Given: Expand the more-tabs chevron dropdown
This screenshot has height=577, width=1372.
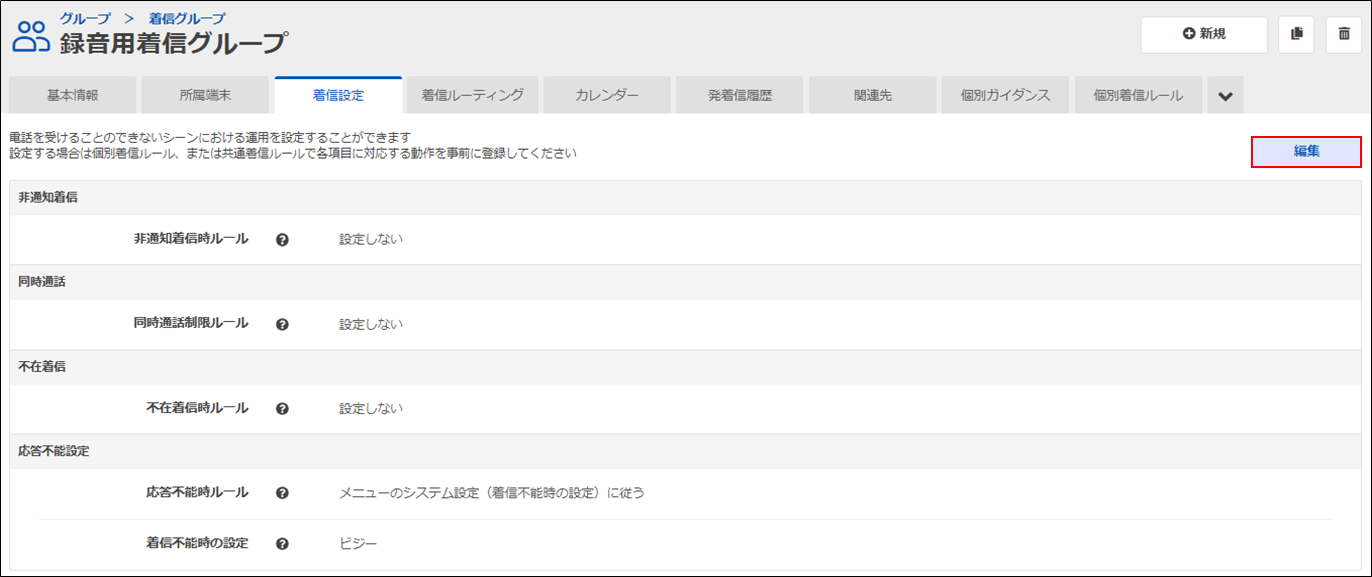Looking at the screenshot, I should (1225, 96).
